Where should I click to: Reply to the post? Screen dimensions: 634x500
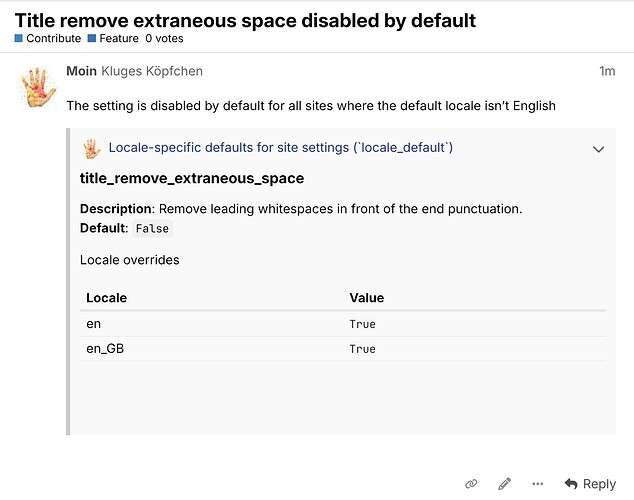coord(590,483)
